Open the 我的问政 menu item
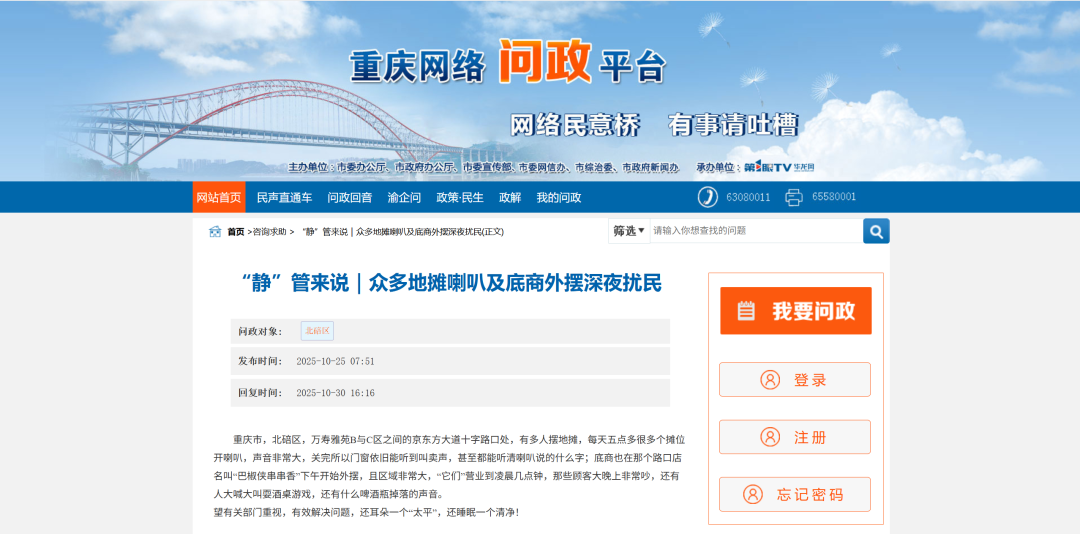The image size is (1080, 534). [x=559, y=197]
